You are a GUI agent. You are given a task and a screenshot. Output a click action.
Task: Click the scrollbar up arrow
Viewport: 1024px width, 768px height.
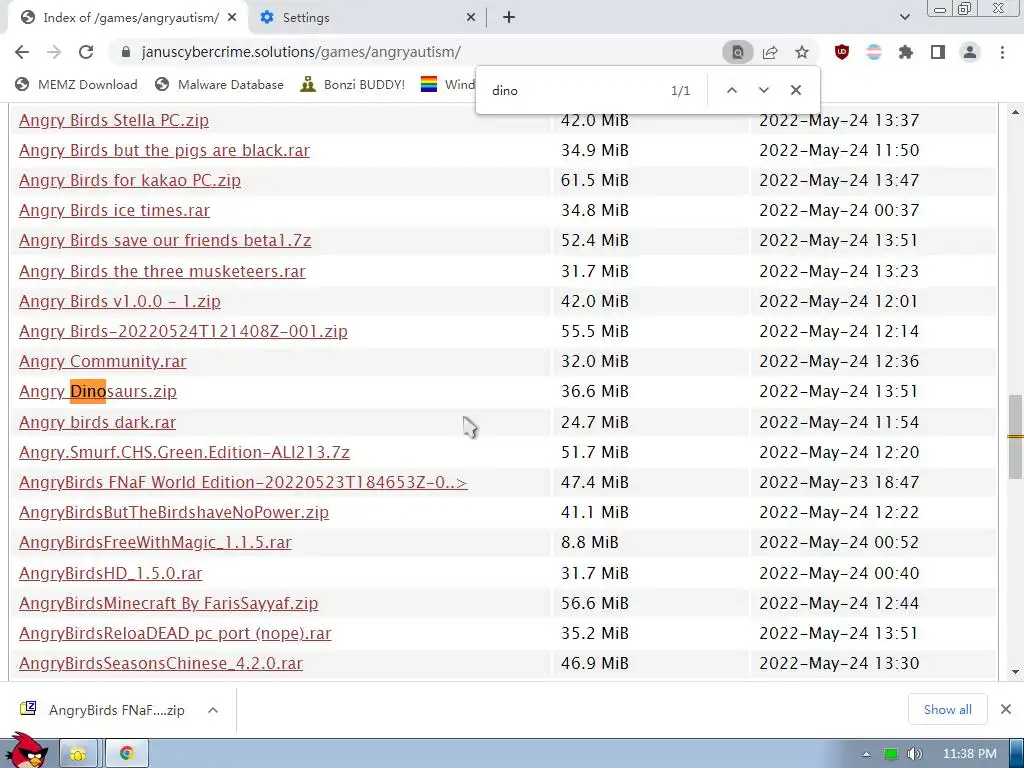1015,112
